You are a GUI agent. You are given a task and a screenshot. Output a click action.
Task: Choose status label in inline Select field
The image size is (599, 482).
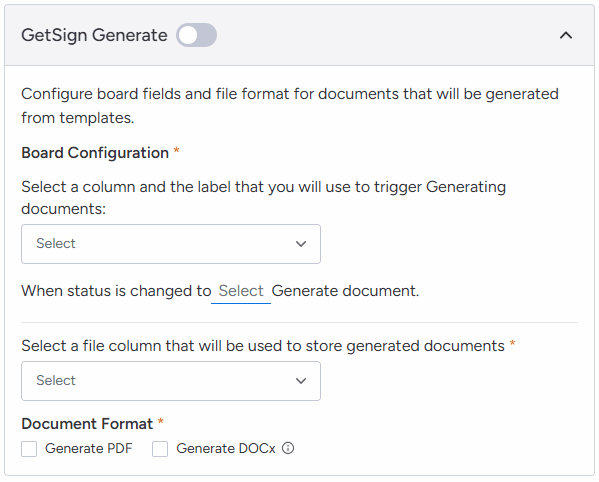click(241, 291)
